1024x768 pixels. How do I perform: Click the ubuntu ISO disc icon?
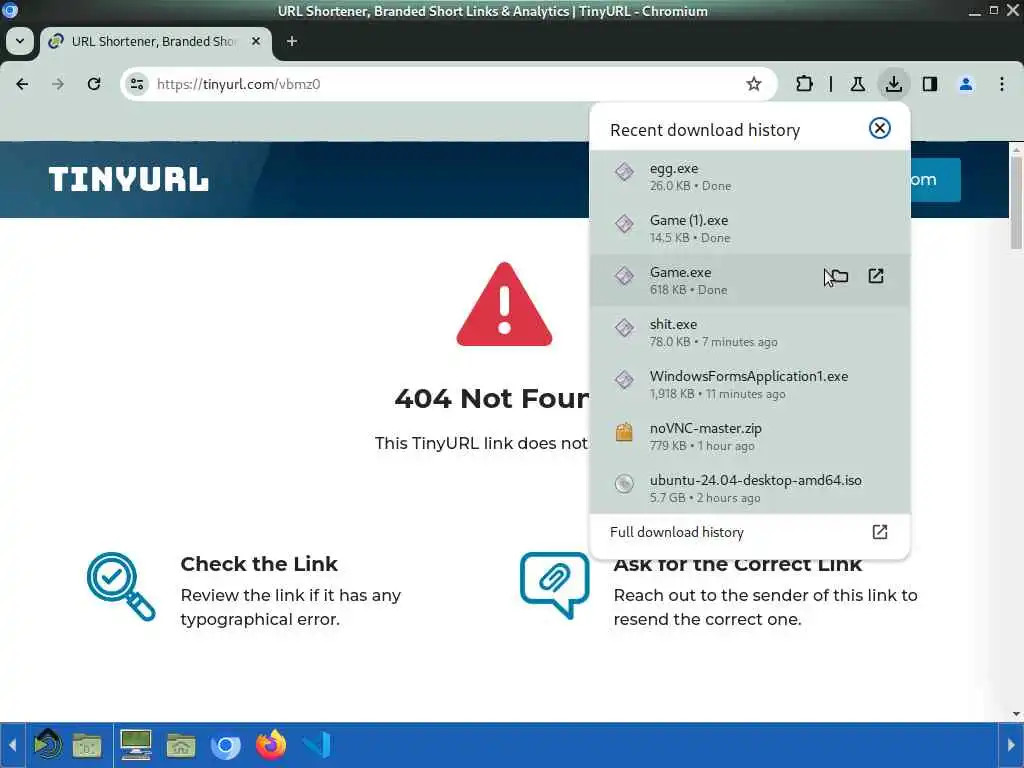tap(624, 483)
